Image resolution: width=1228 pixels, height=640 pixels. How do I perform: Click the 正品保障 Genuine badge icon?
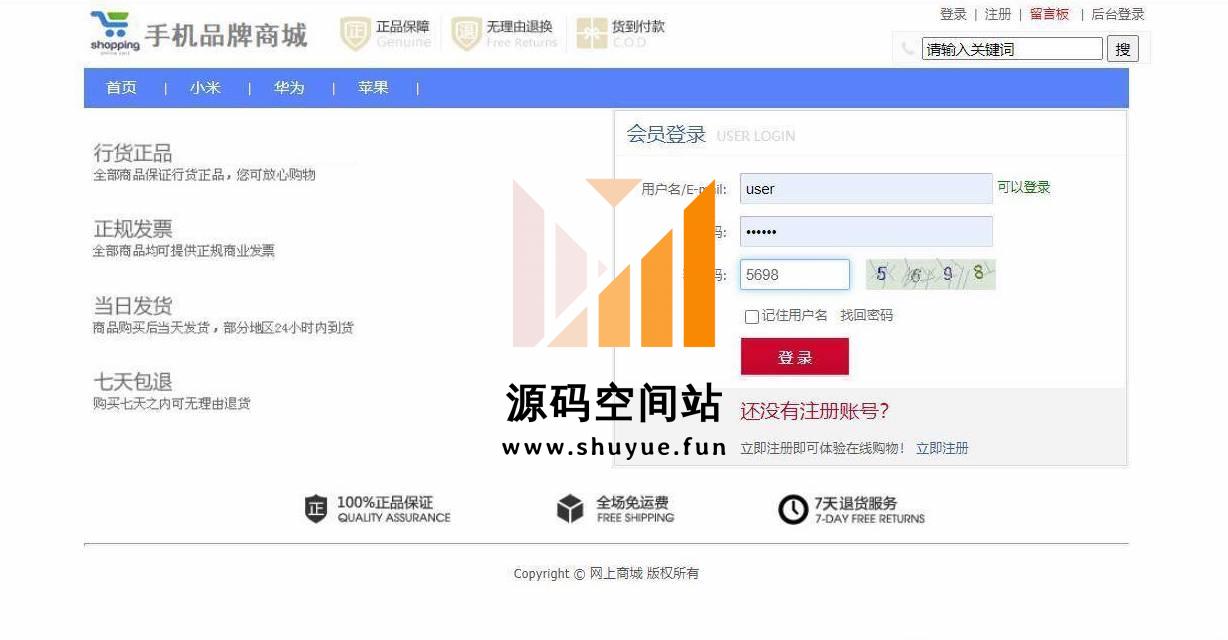355,34
